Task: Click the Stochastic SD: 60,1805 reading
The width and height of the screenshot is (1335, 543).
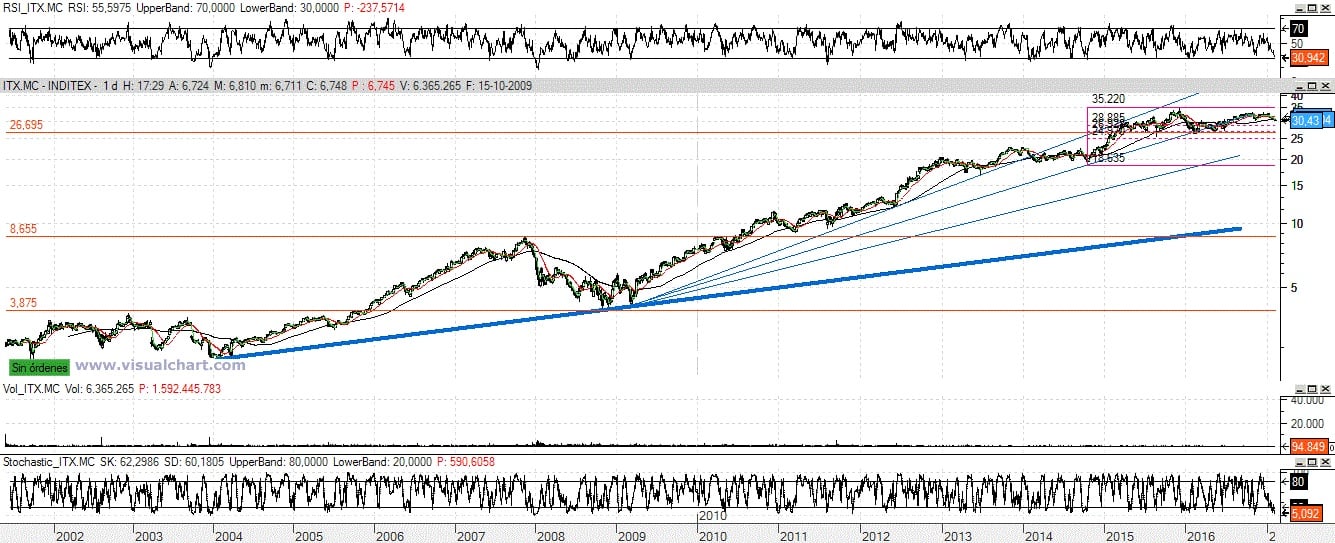Action: [196, 462]
